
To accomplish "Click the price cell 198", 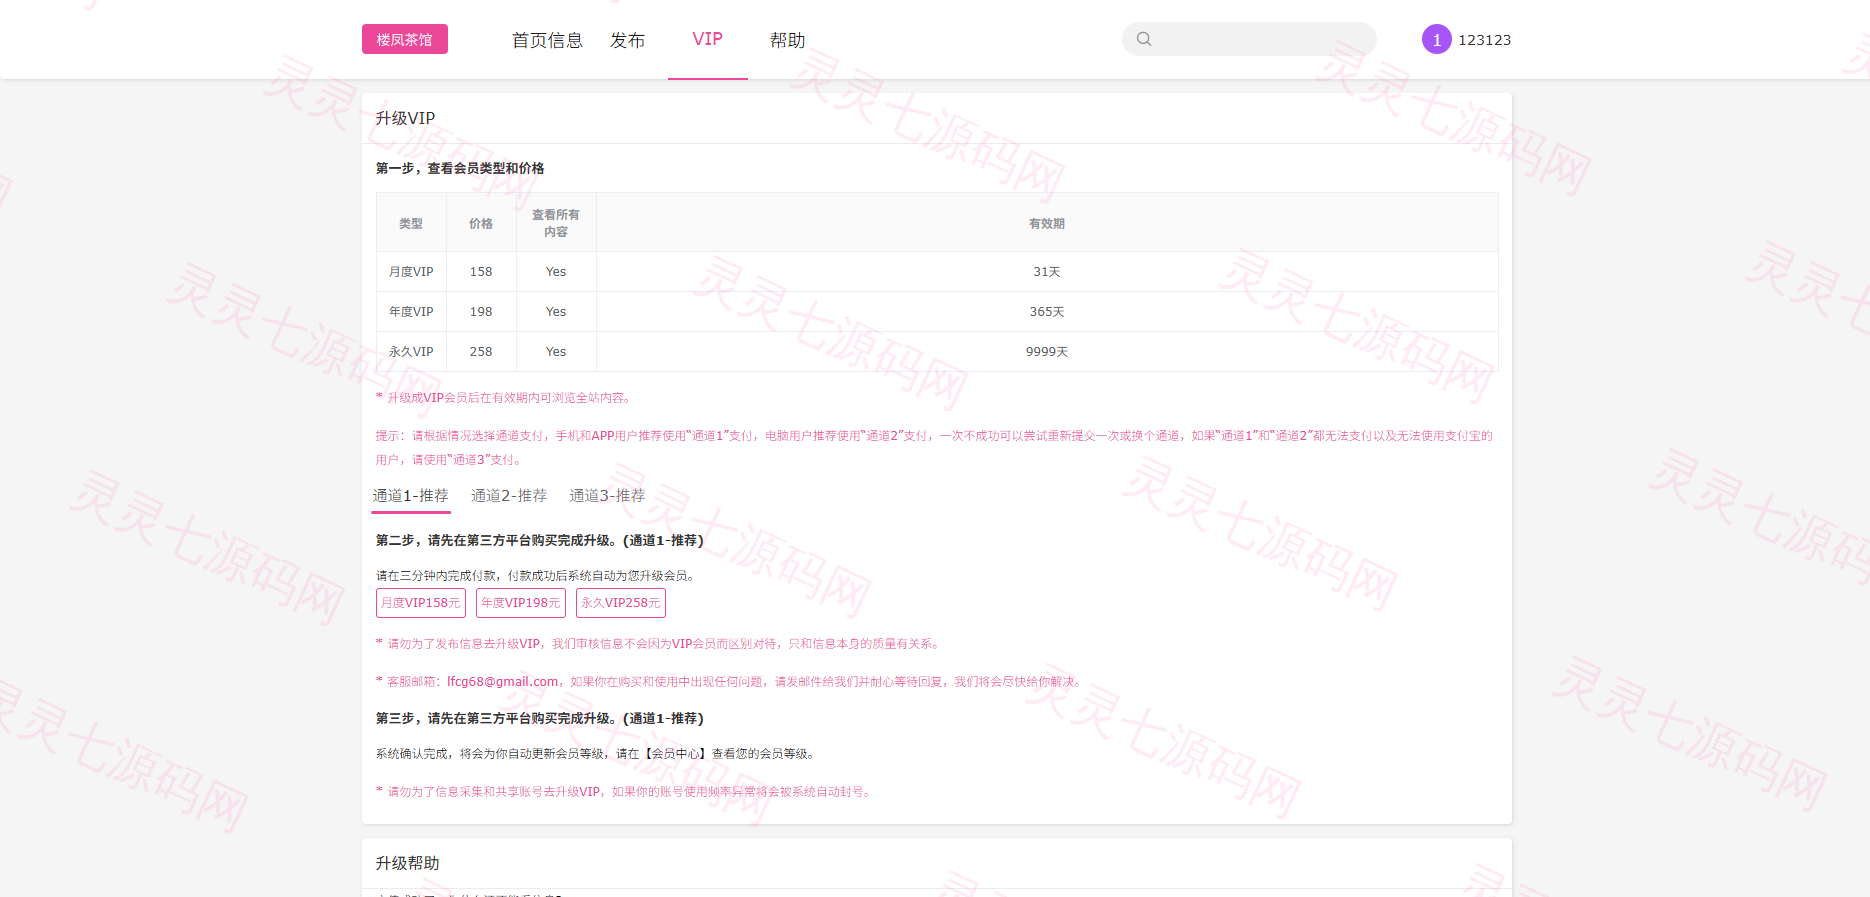I will tap(481, 312).
